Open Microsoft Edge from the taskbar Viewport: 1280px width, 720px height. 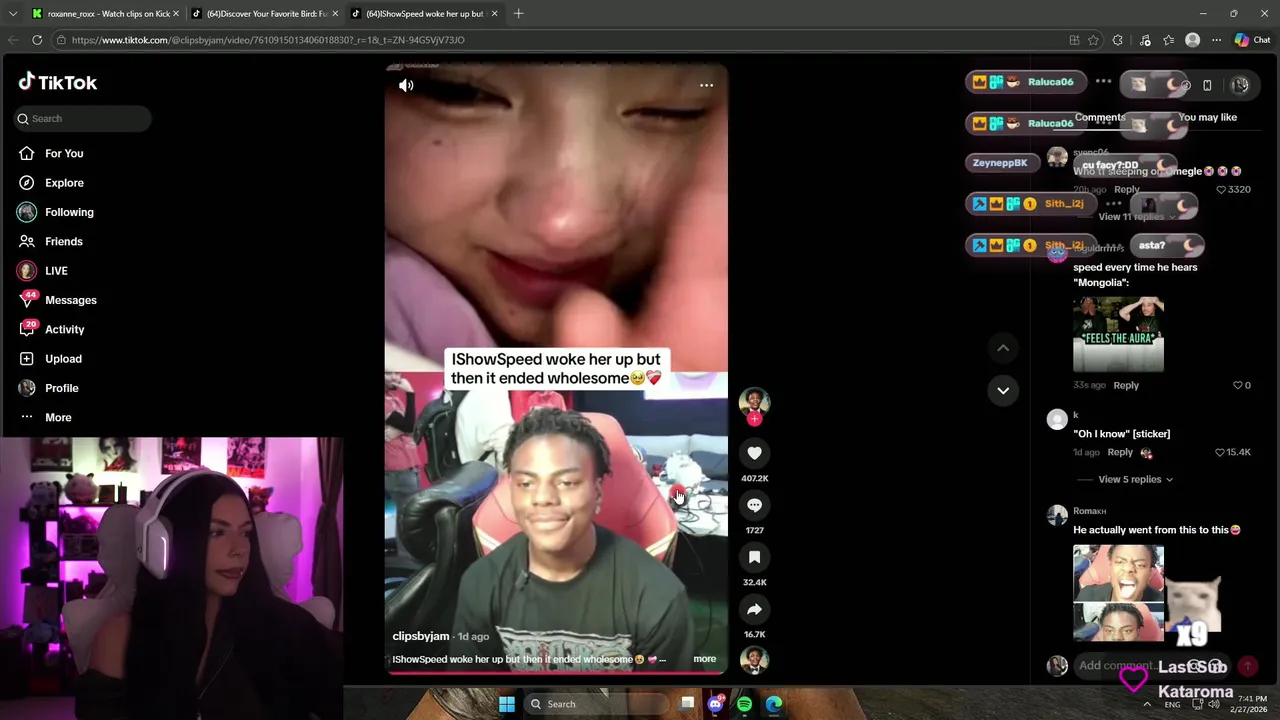point(774,704)
